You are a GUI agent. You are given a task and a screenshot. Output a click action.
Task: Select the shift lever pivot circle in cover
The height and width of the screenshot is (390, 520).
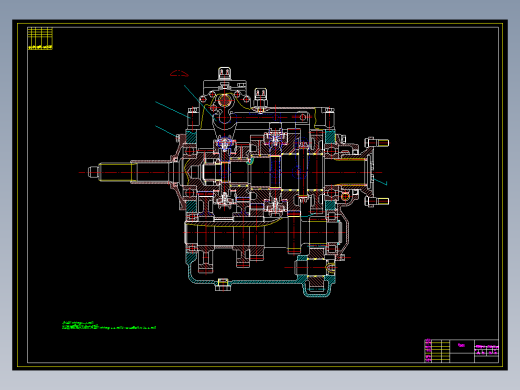click(x=224, y=100)
